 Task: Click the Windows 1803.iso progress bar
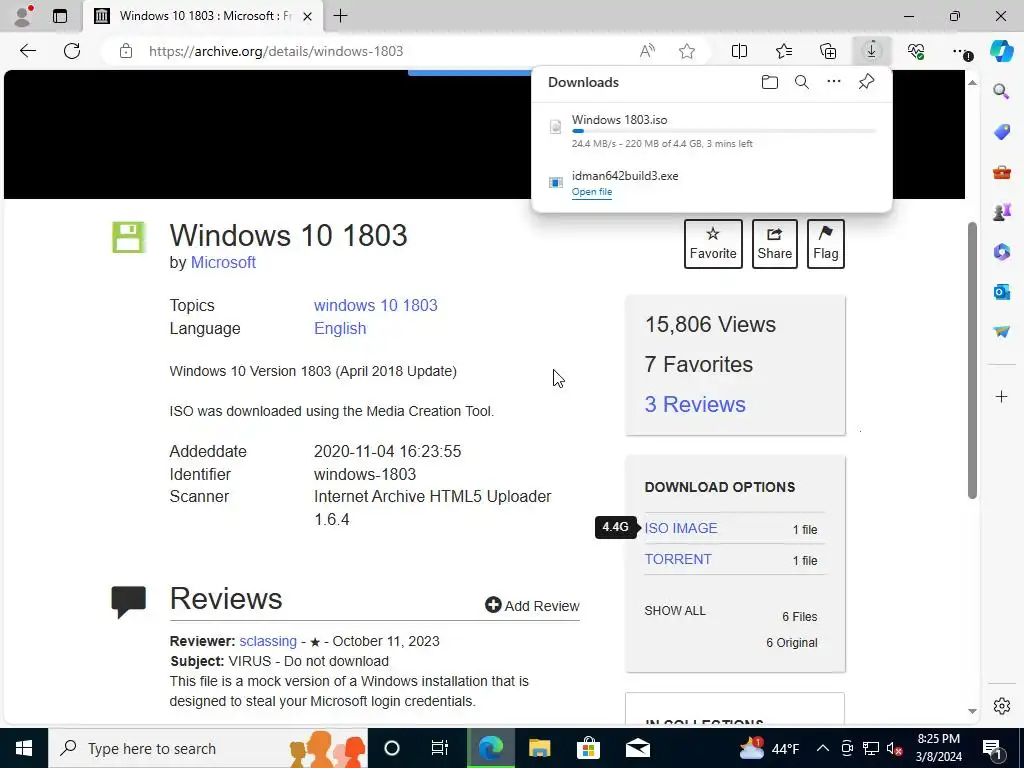(724, 131)
